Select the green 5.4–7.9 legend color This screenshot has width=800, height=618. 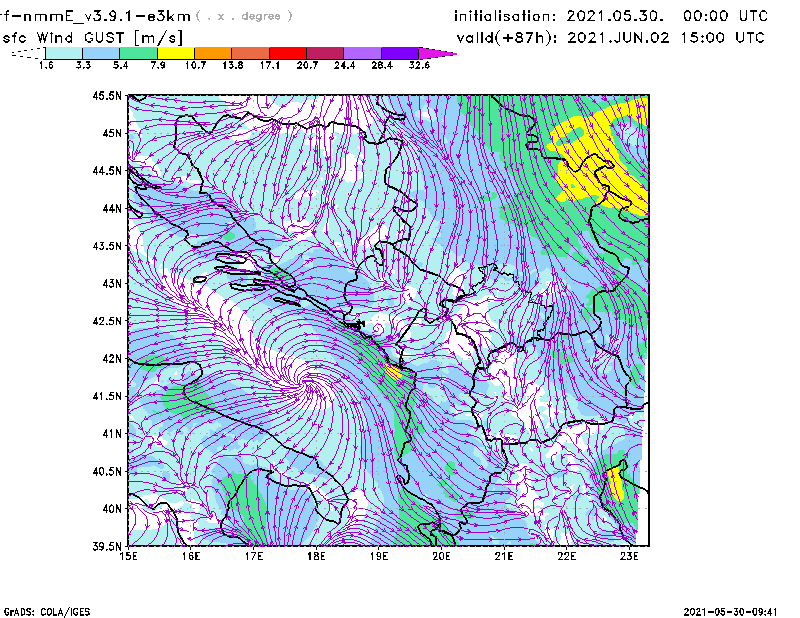[139, 53]
